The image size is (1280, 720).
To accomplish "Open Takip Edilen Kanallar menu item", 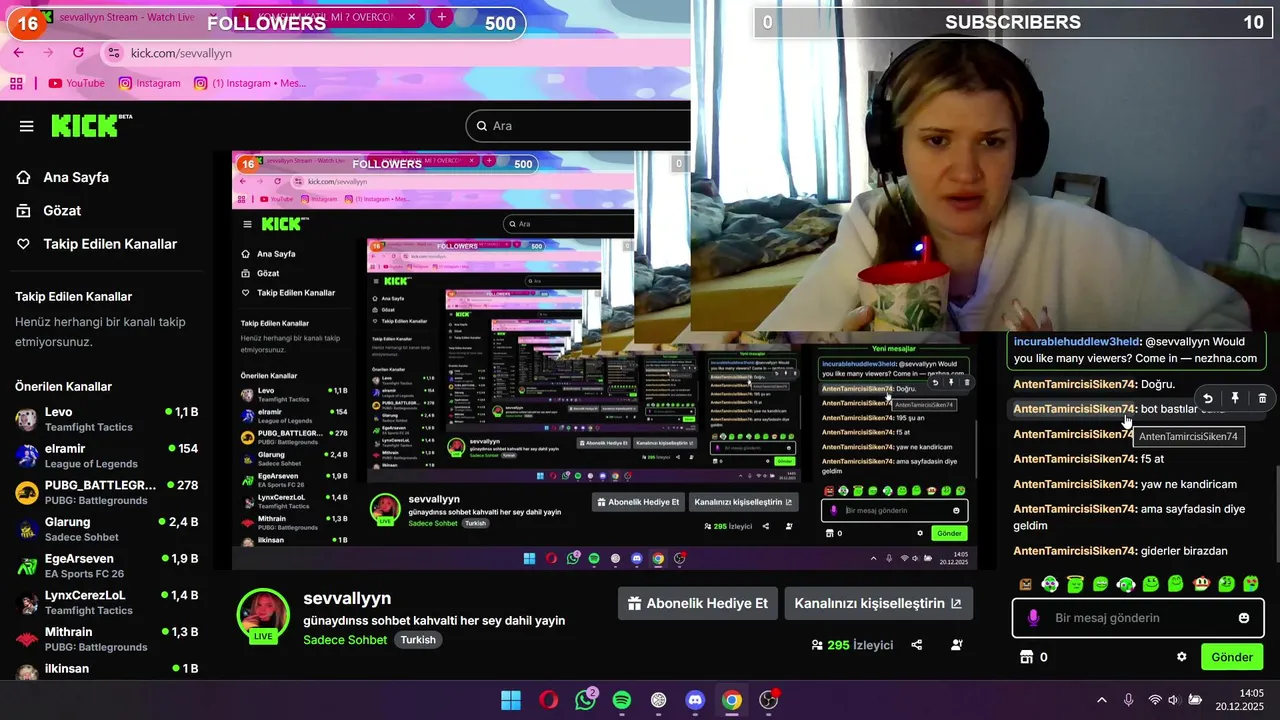I will [97, 244].
